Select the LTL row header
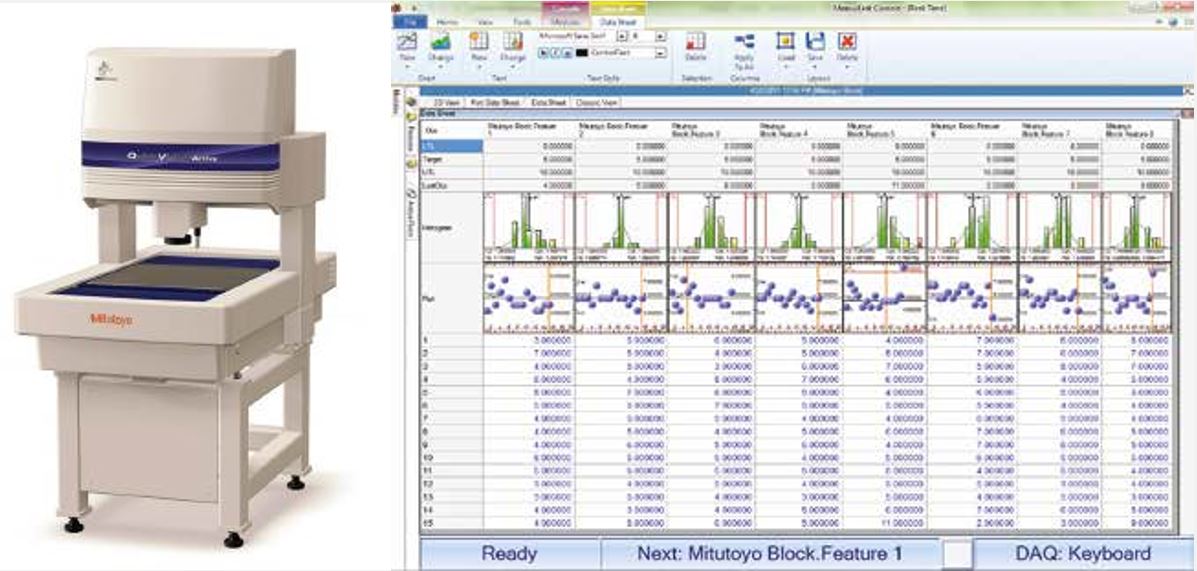 click(452, 146)
